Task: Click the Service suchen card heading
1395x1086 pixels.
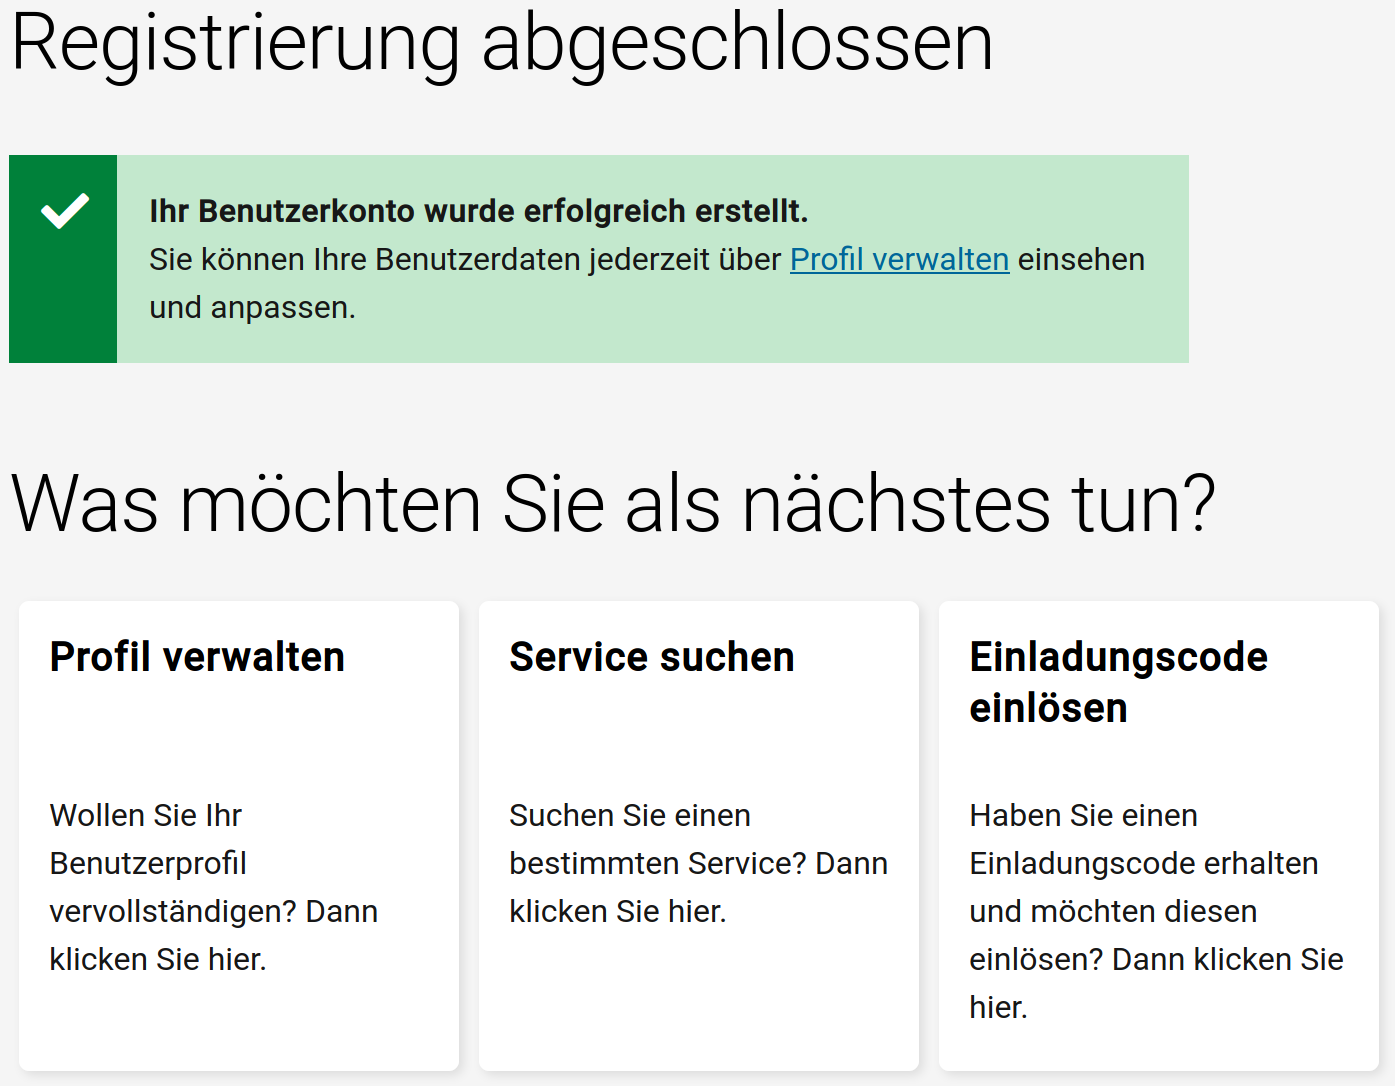Action: [x=651, y=657]
